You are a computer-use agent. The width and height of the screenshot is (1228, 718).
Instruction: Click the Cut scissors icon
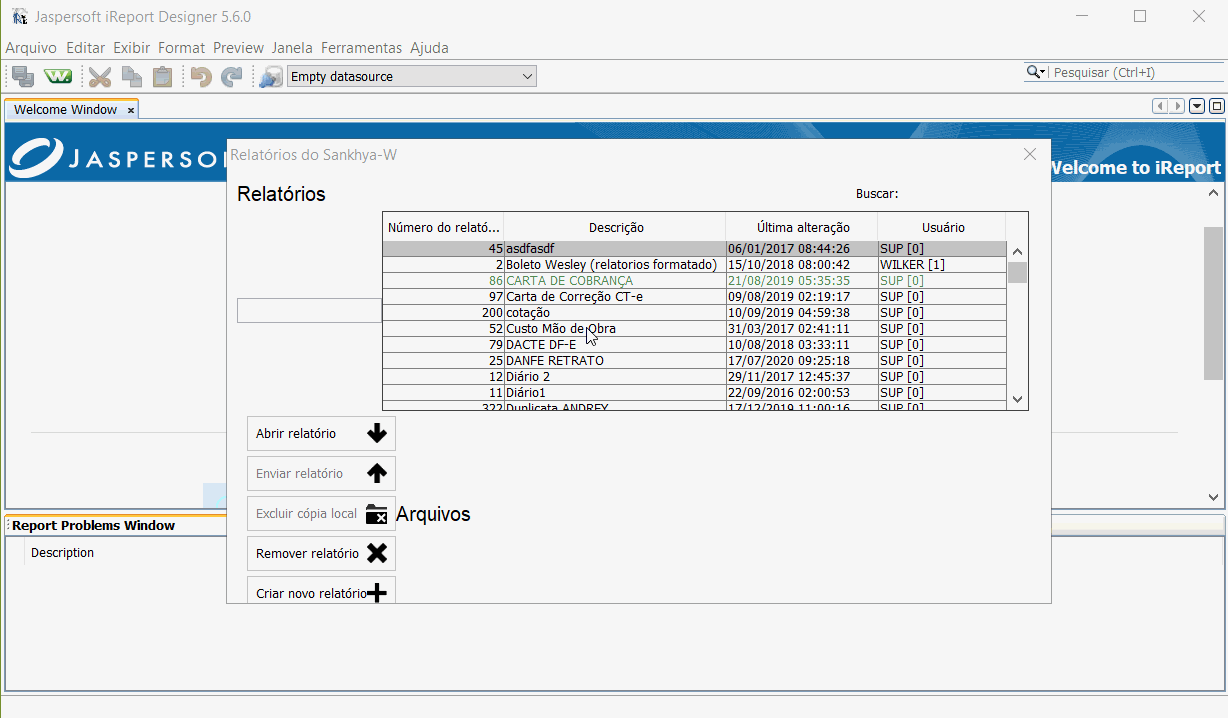pos(100,77)
